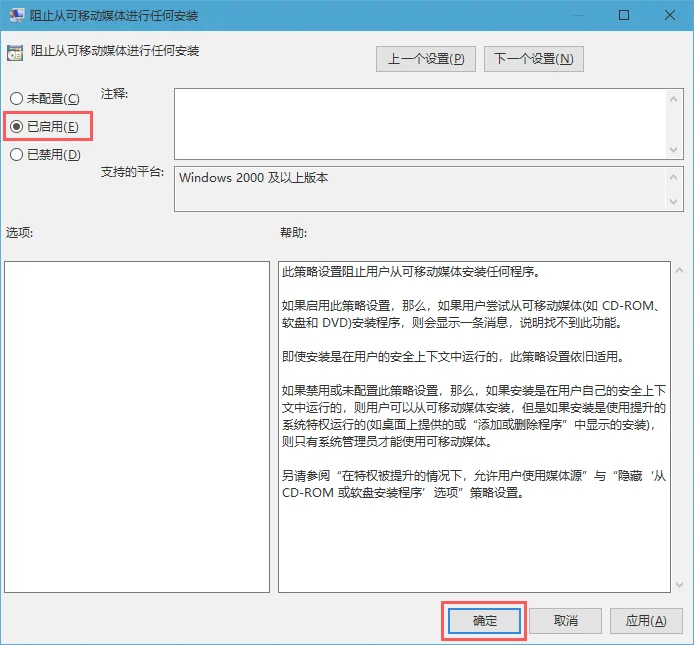This screenshot has height=645, width=694.
Task: Maximize the policy settings window
Action: [x=623, y=16]
